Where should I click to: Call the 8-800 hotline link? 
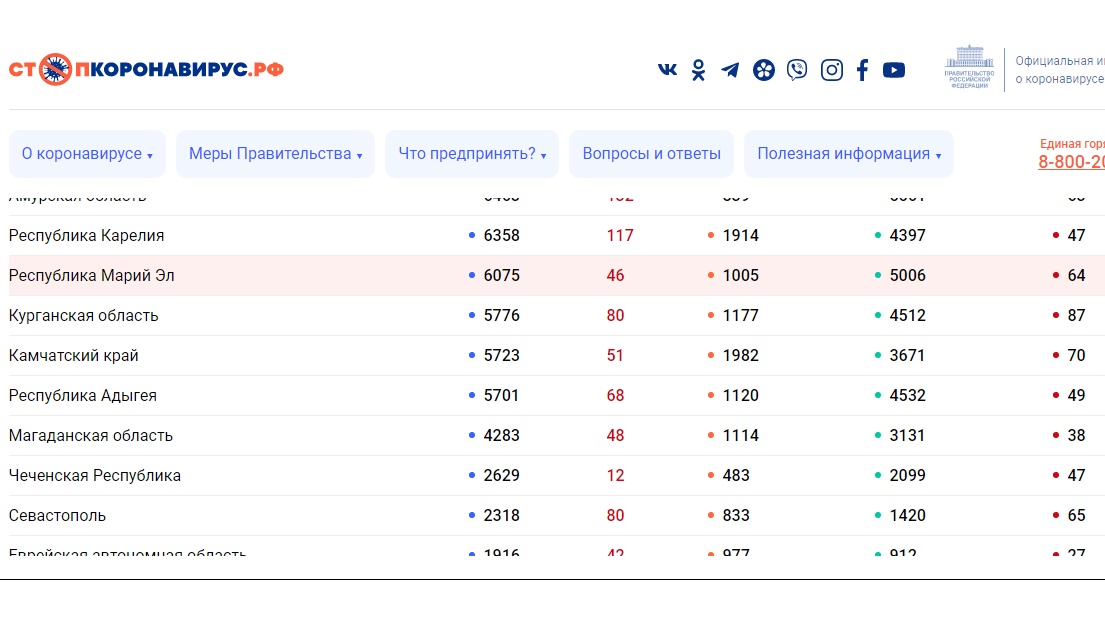pos(1074,162)
